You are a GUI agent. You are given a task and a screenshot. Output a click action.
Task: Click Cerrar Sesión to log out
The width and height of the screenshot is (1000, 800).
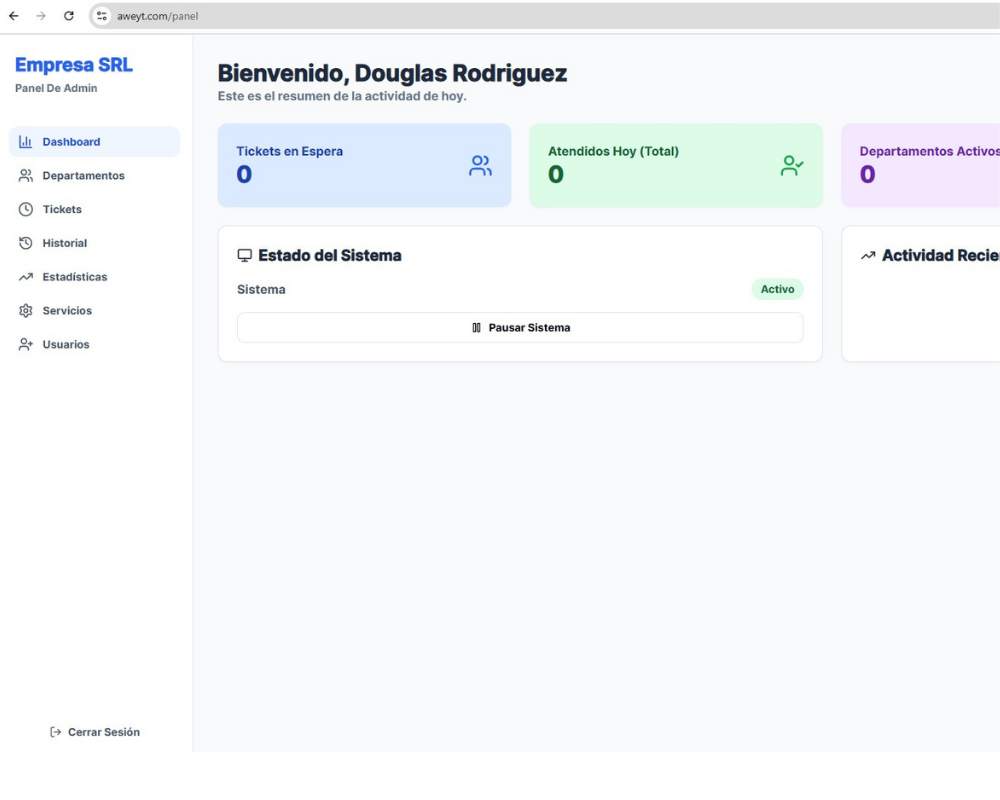coord(95,732)
